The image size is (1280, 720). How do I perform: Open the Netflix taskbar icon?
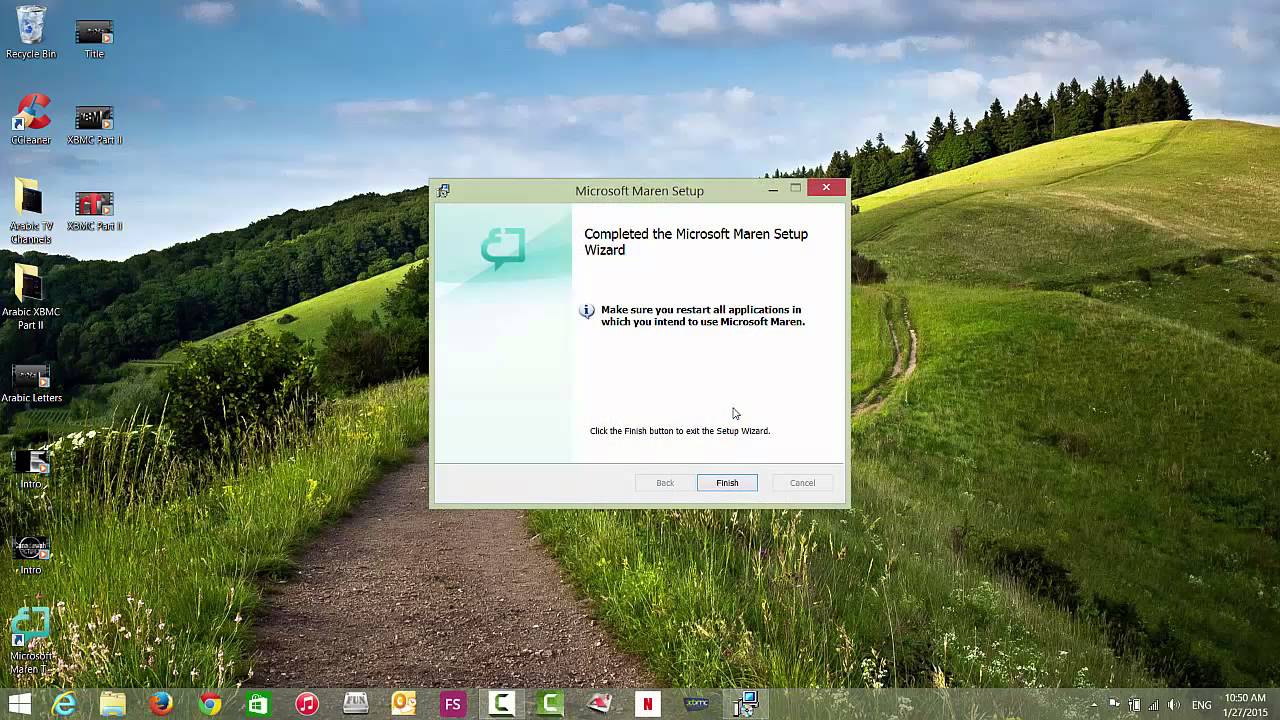(x=648, y=704)
